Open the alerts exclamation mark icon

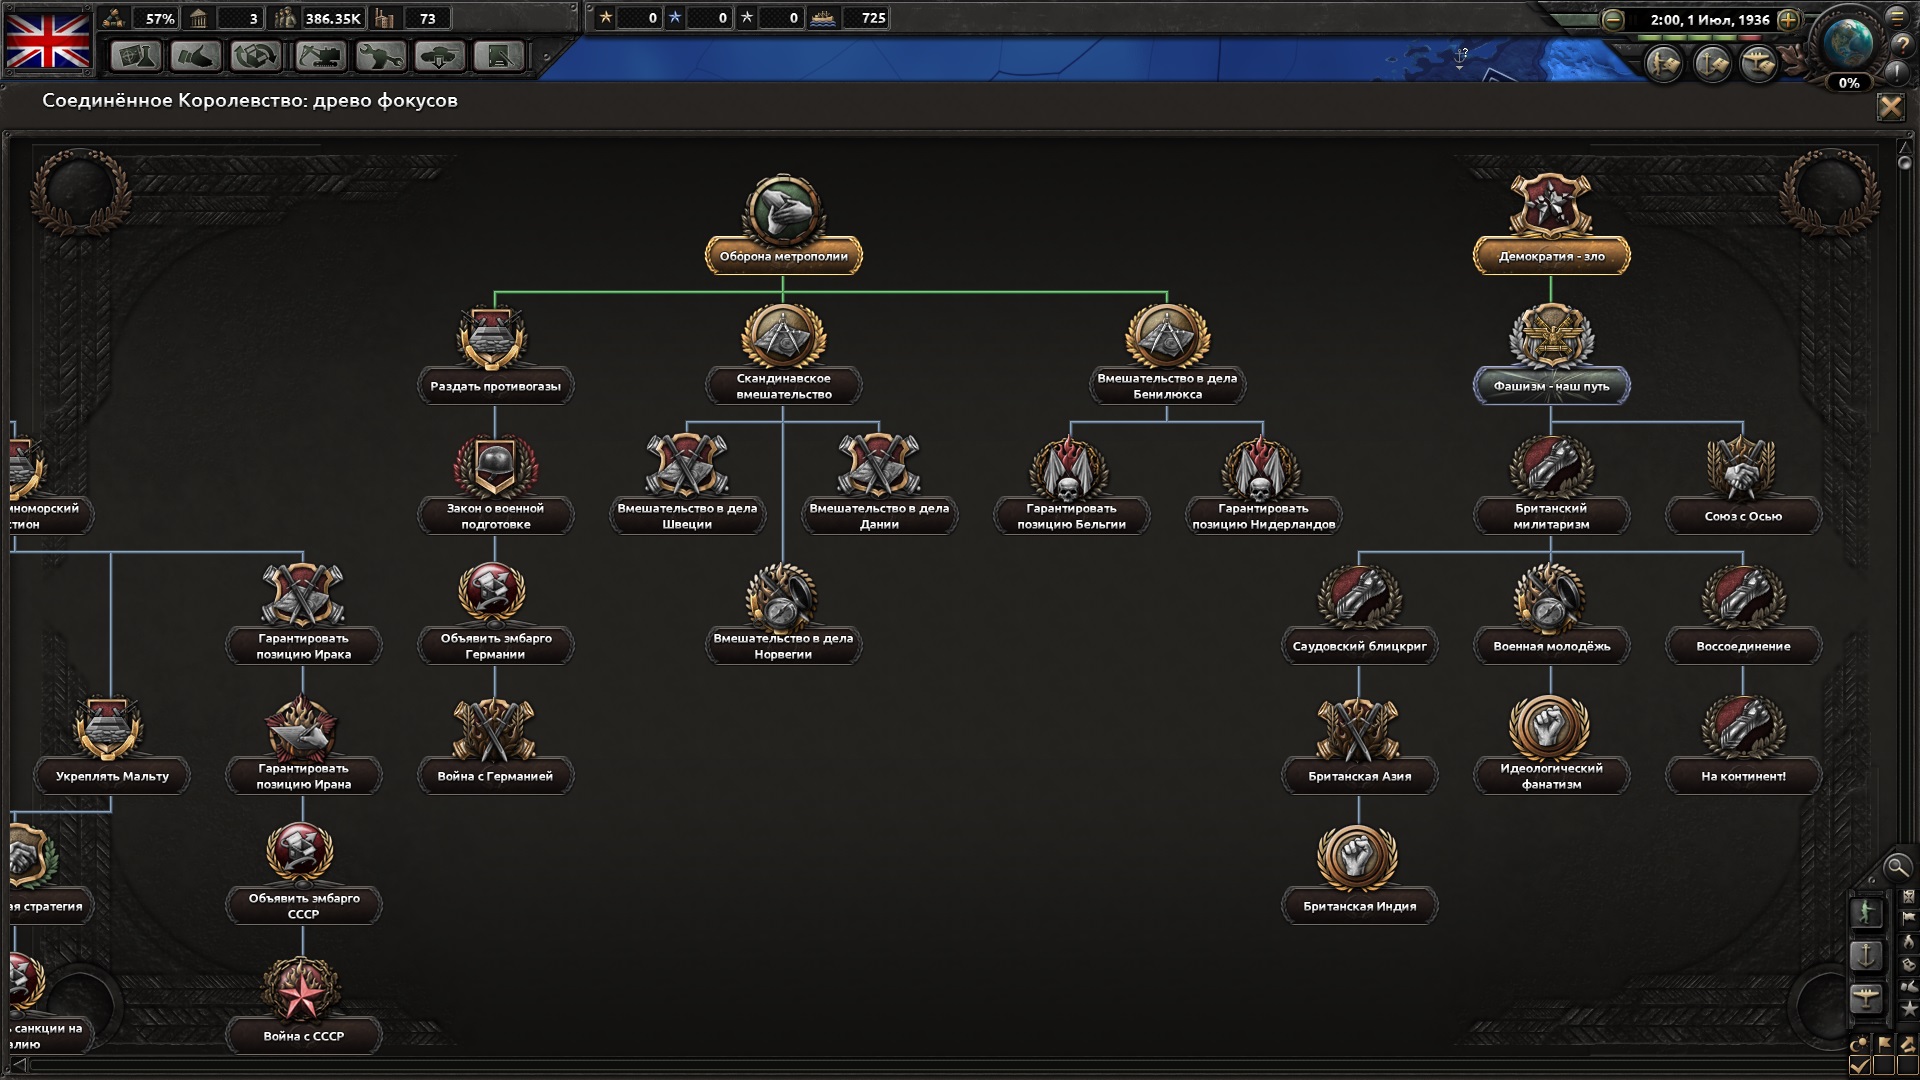click(1897, 72)
